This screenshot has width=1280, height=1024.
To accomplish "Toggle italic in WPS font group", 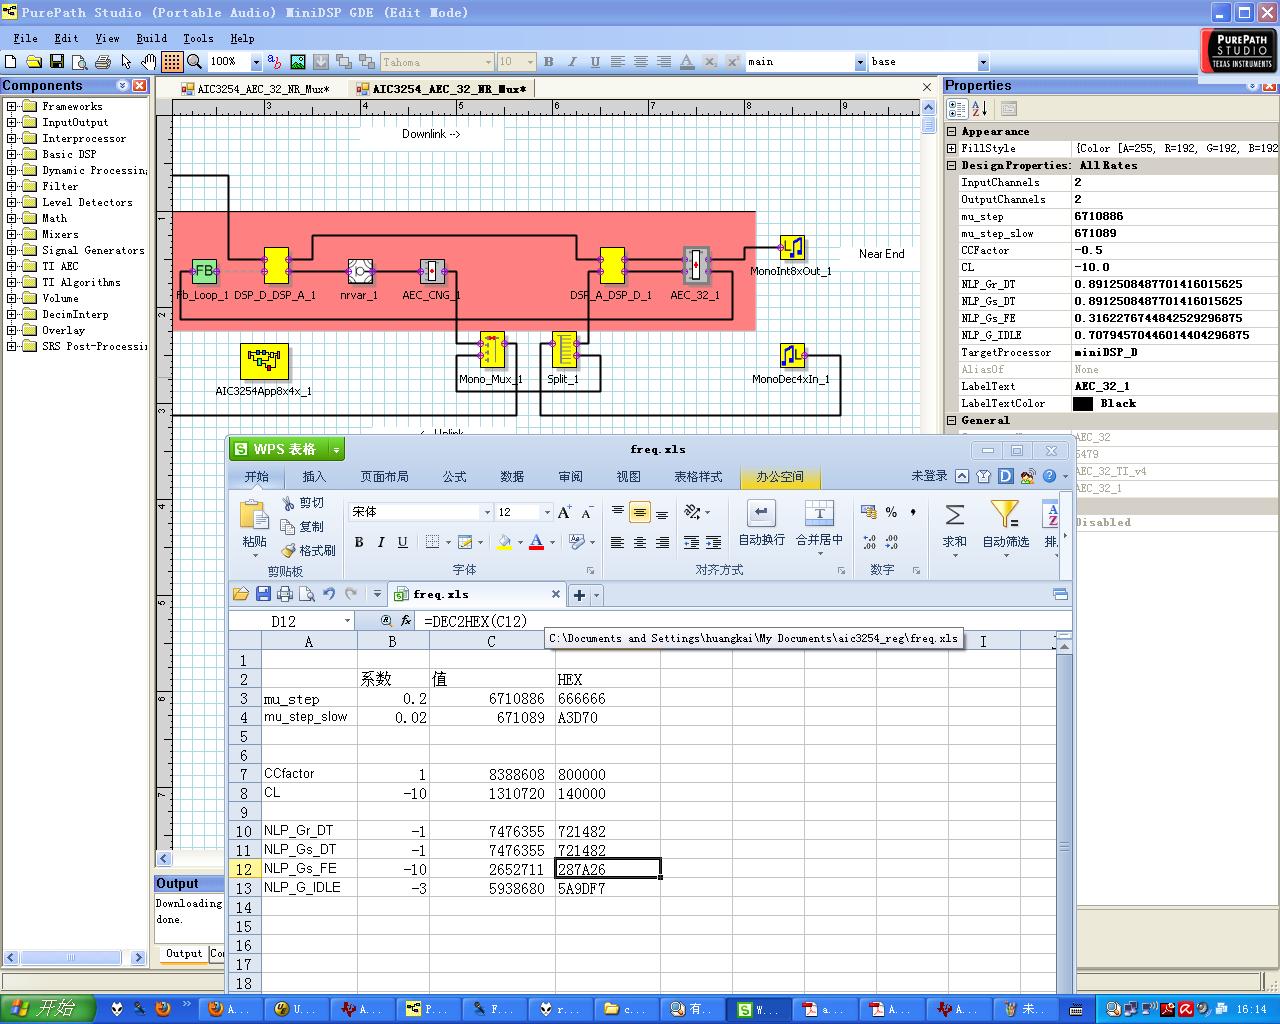I will 381,542.
